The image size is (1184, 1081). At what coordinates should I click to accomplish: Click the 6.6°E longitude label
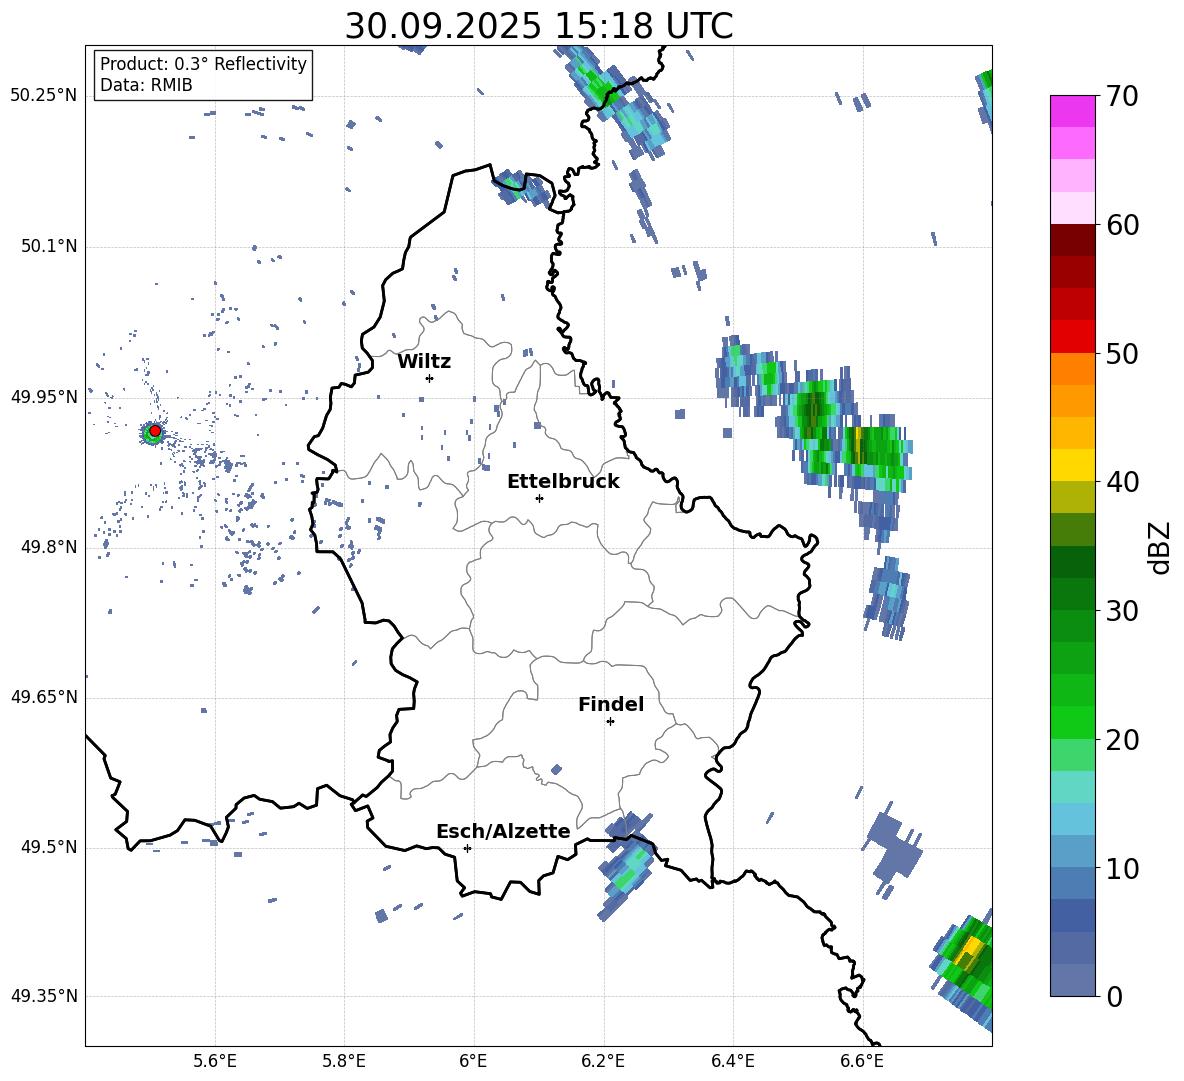point(862,1062)
